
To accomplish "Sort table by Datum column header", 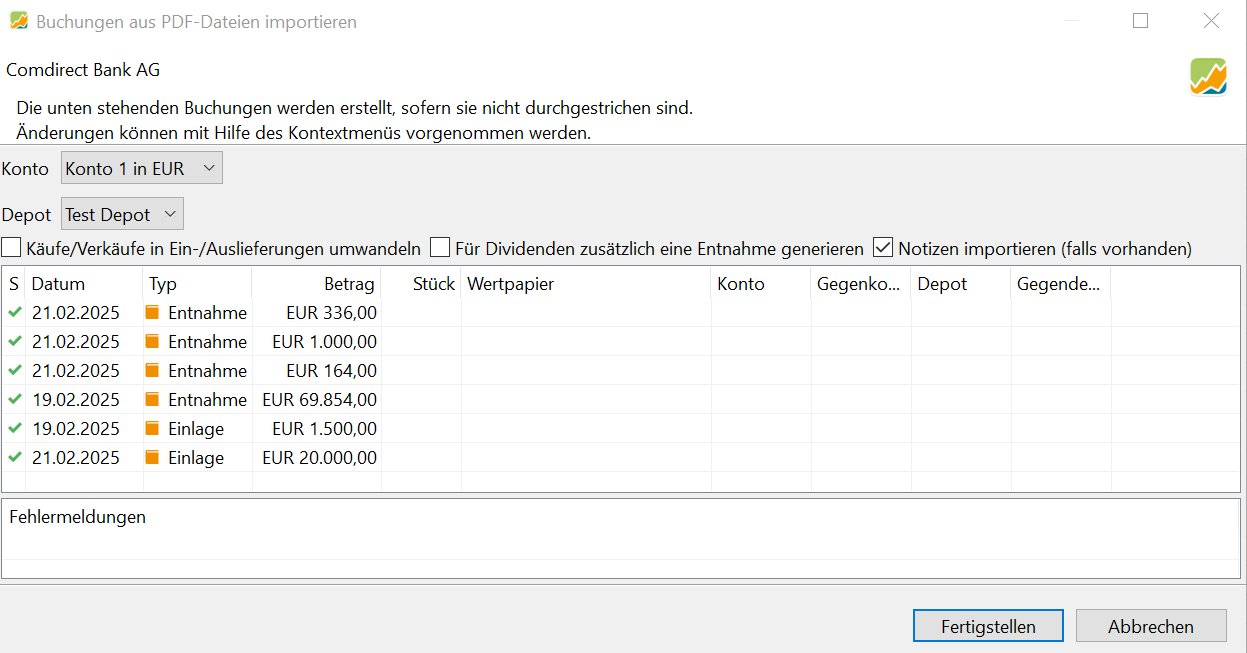I will pos(58,284).
